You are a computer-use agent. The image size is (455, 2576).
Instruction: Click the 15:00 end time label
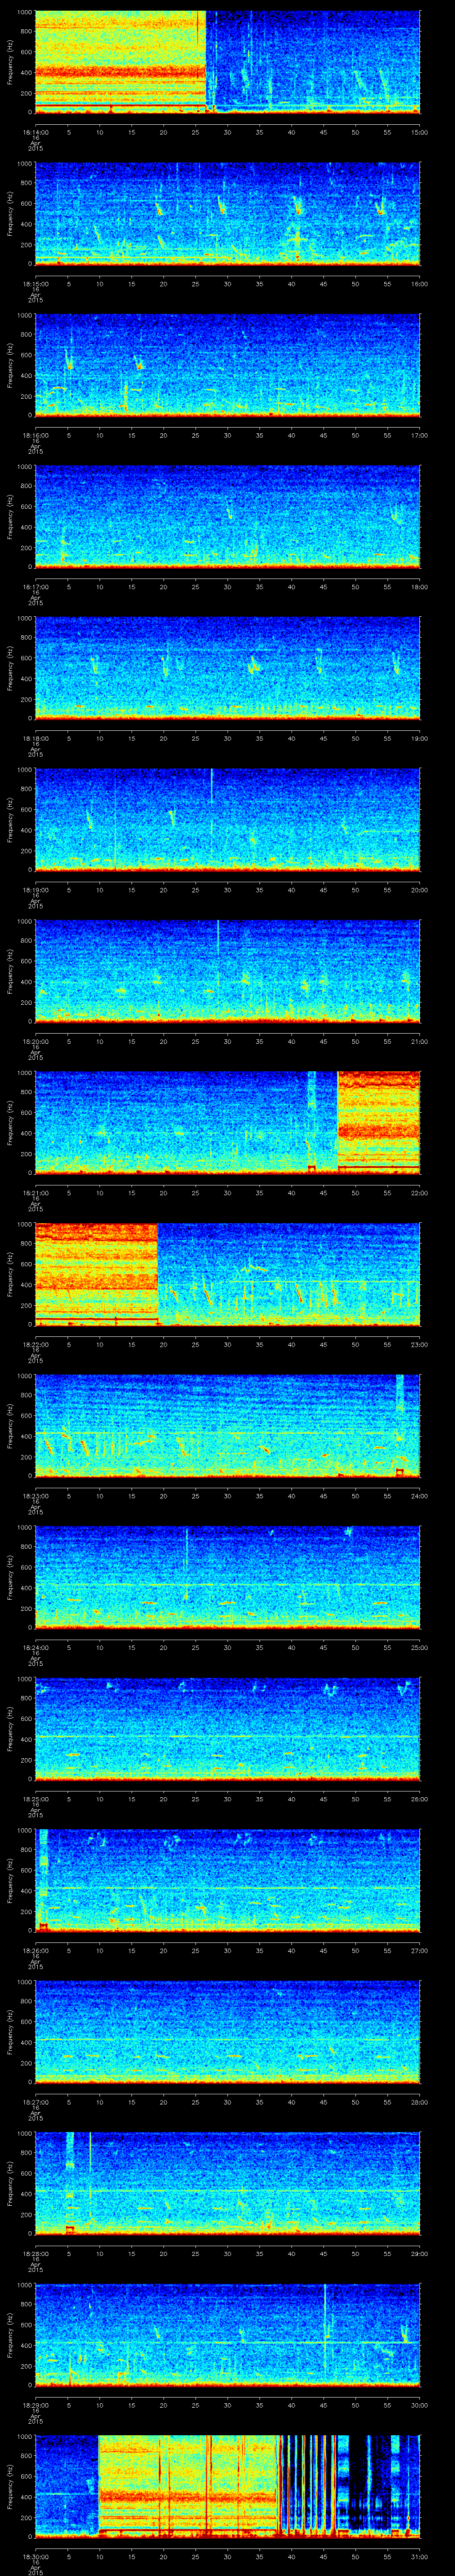pos(420,132)
